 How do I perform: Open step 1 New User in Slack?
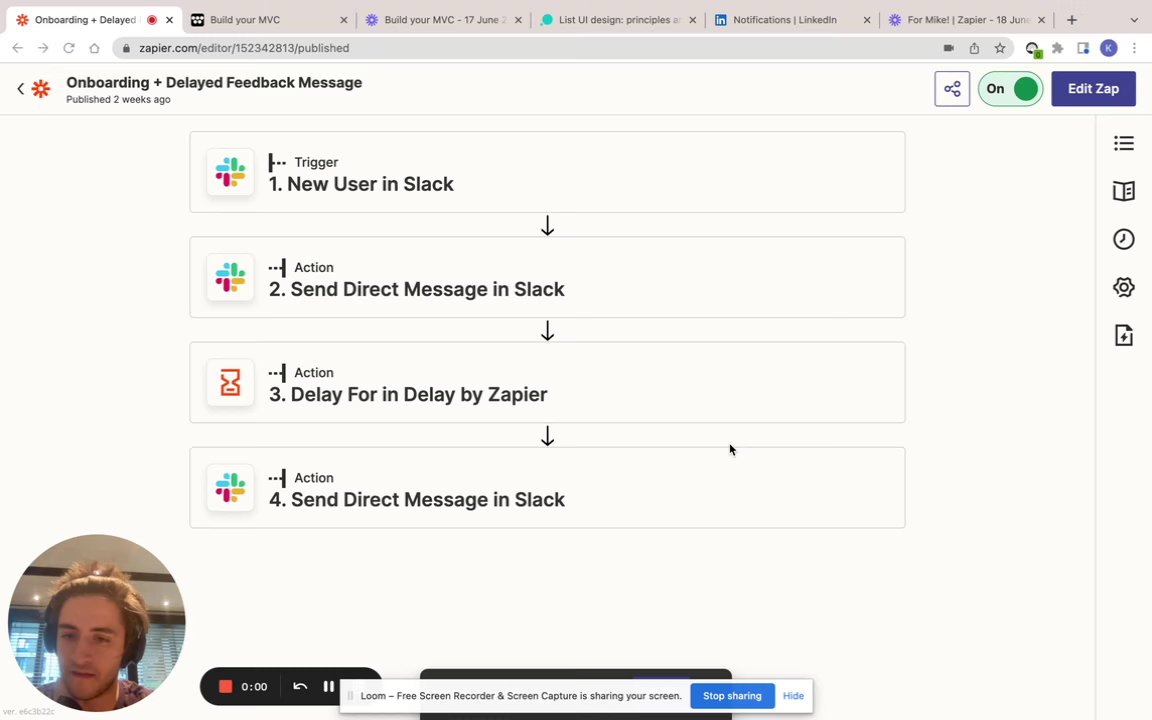(x=547, y=172)
